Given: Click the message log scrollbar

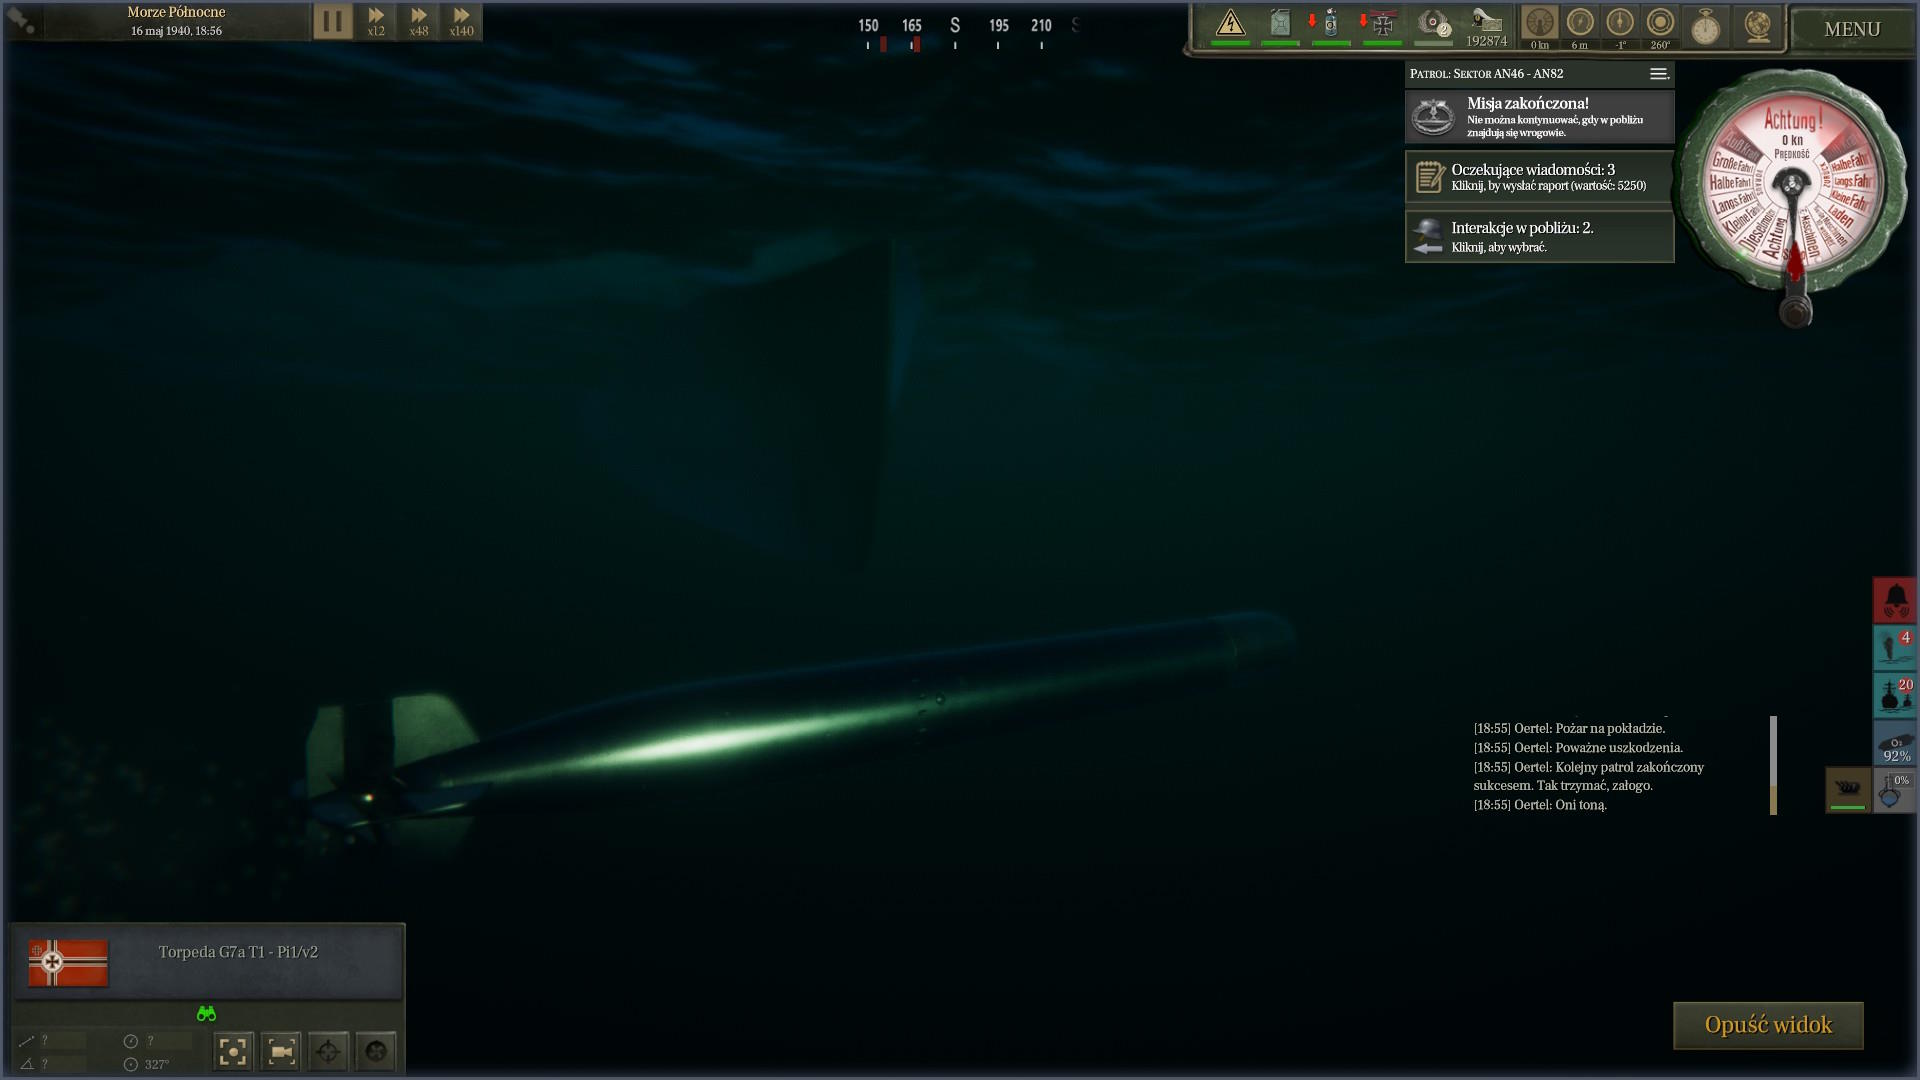Looking at the screenshot, I should 1773,765.
